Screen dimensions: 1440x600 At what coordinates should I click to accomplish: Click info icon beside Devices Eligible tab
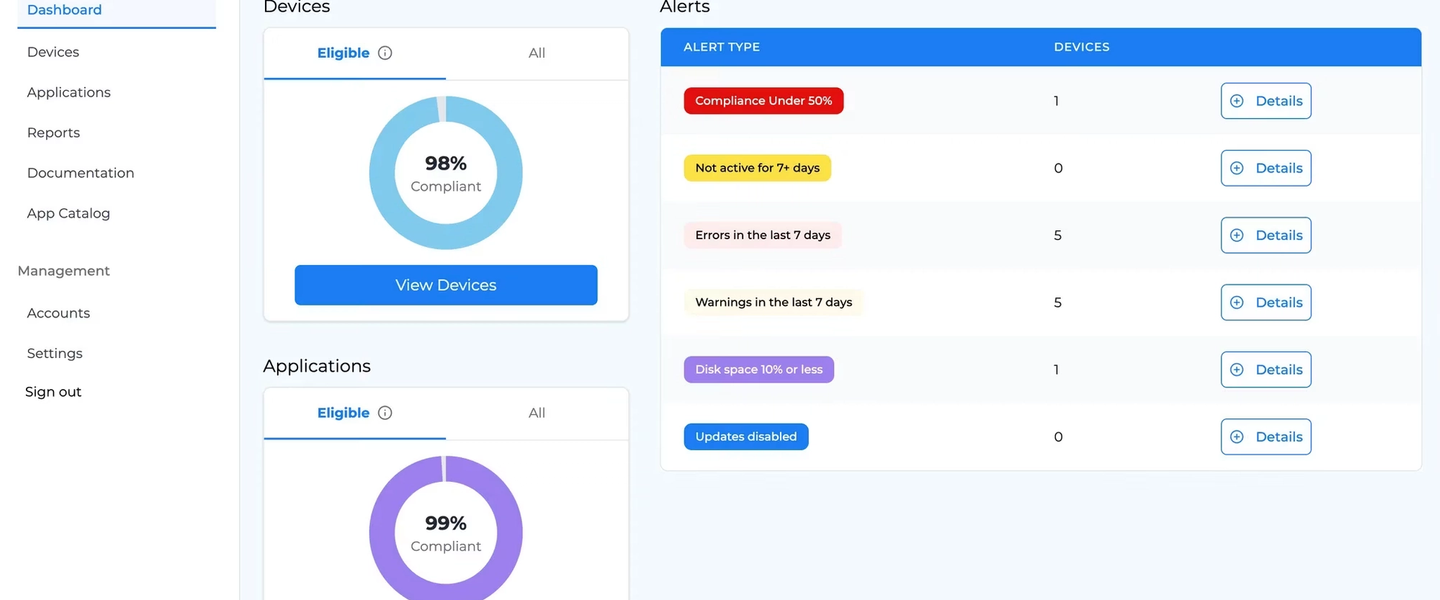click(x=385, y=53)
